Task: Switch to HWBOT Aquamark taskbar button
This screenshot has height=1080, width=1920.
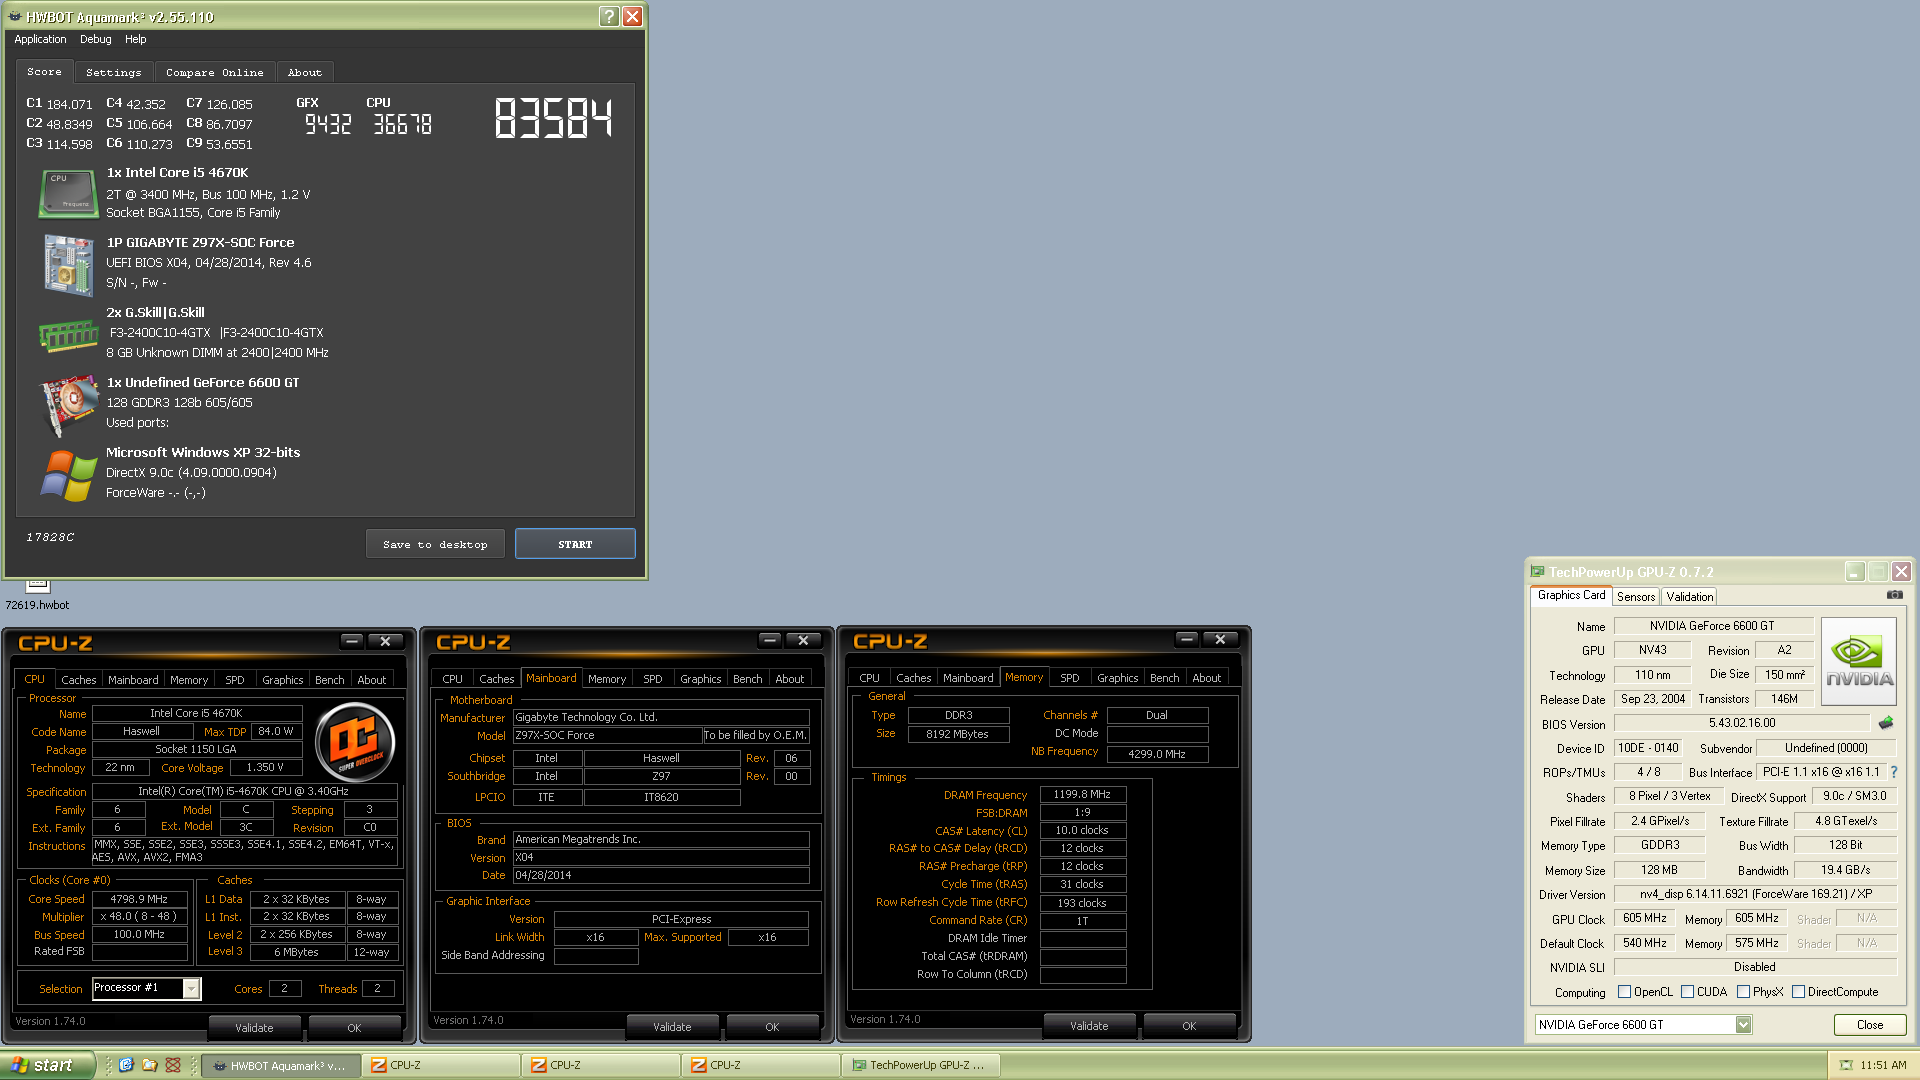Action: point(279,1065)
